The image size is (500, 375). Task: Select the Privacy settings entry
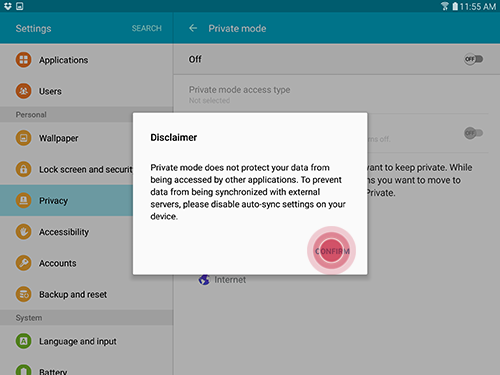coord(66,200)
